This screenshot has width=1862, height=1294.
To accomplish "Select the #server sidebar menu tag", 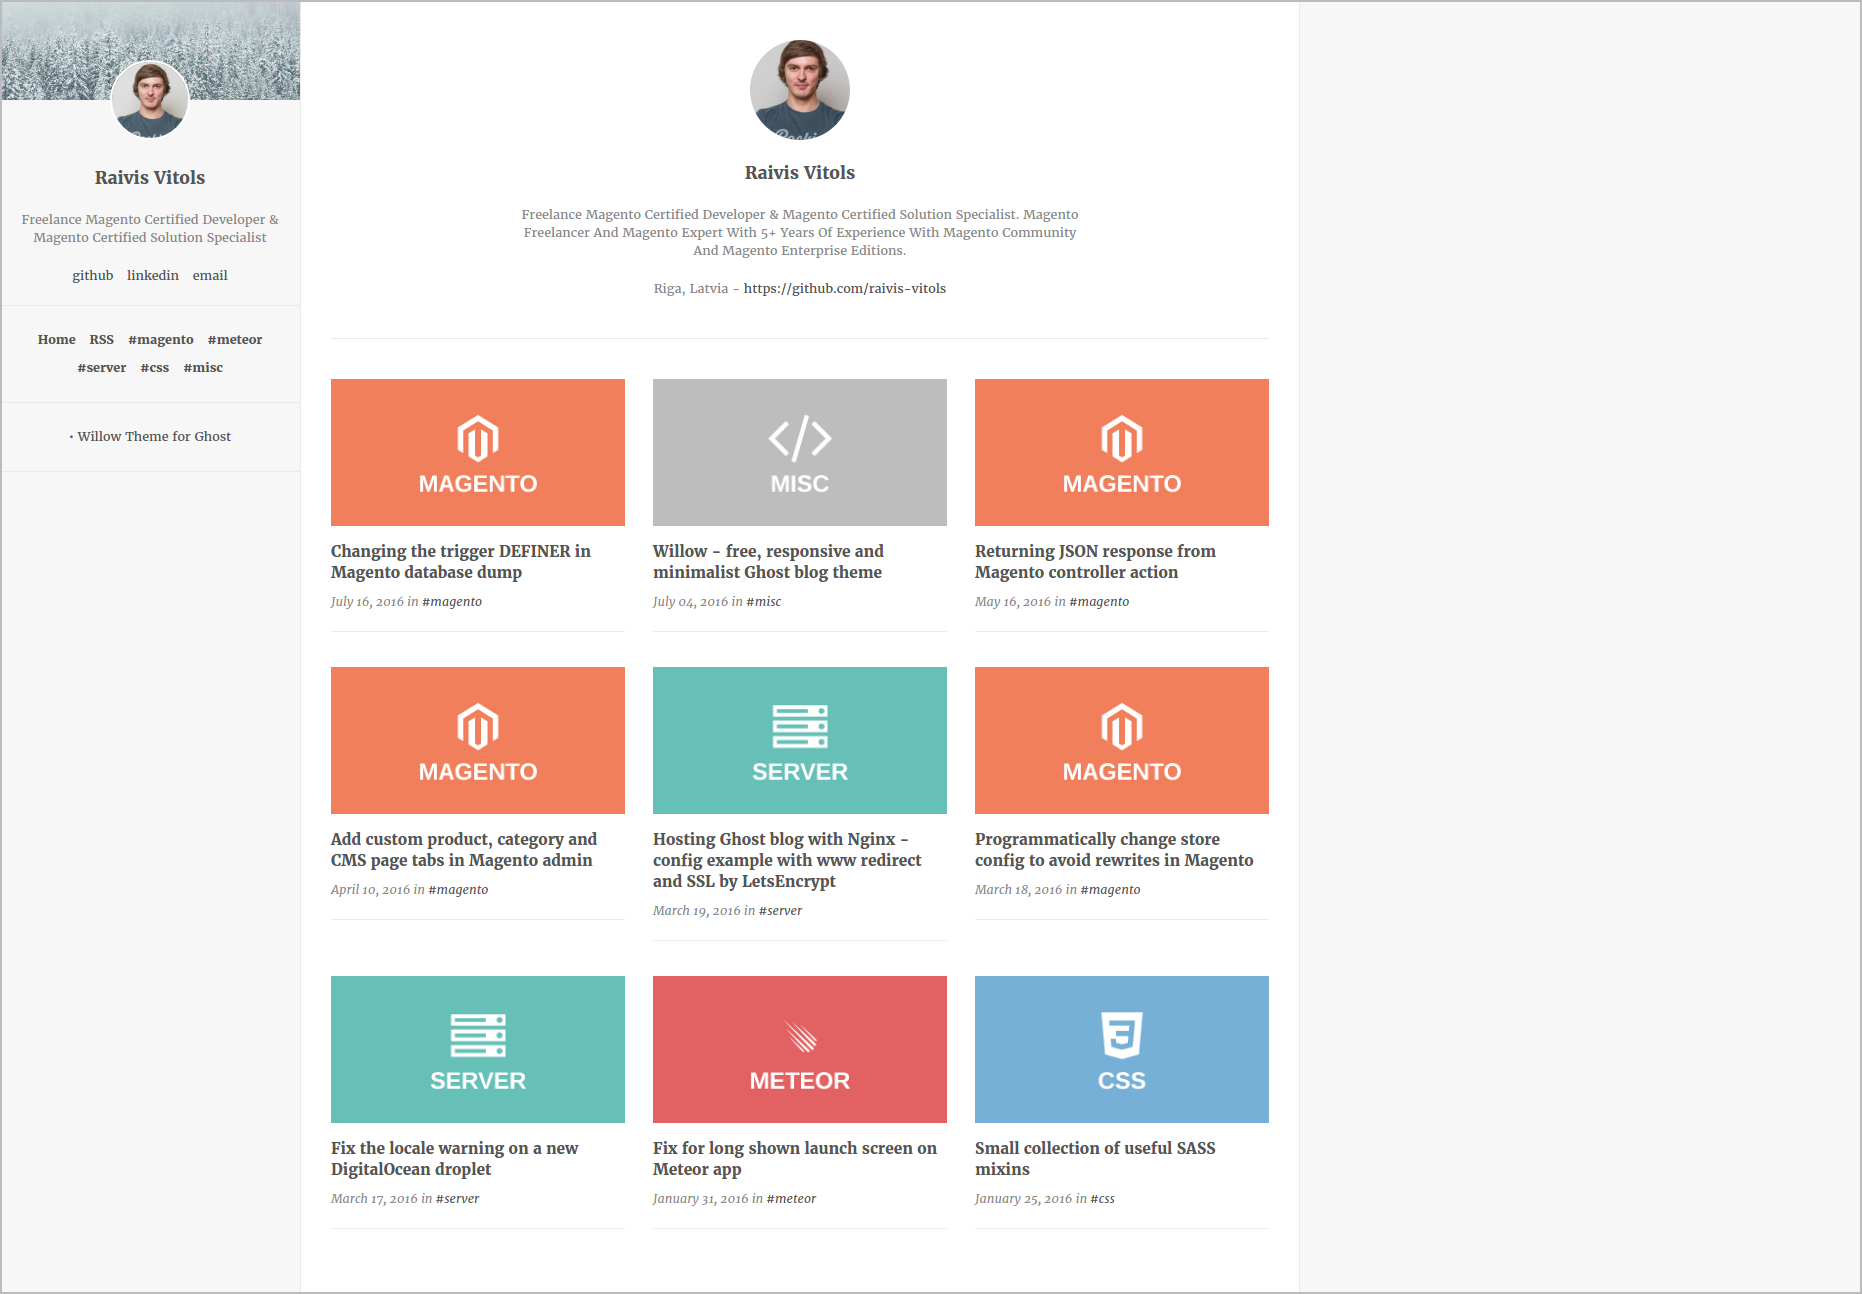I will pos(102,367).
